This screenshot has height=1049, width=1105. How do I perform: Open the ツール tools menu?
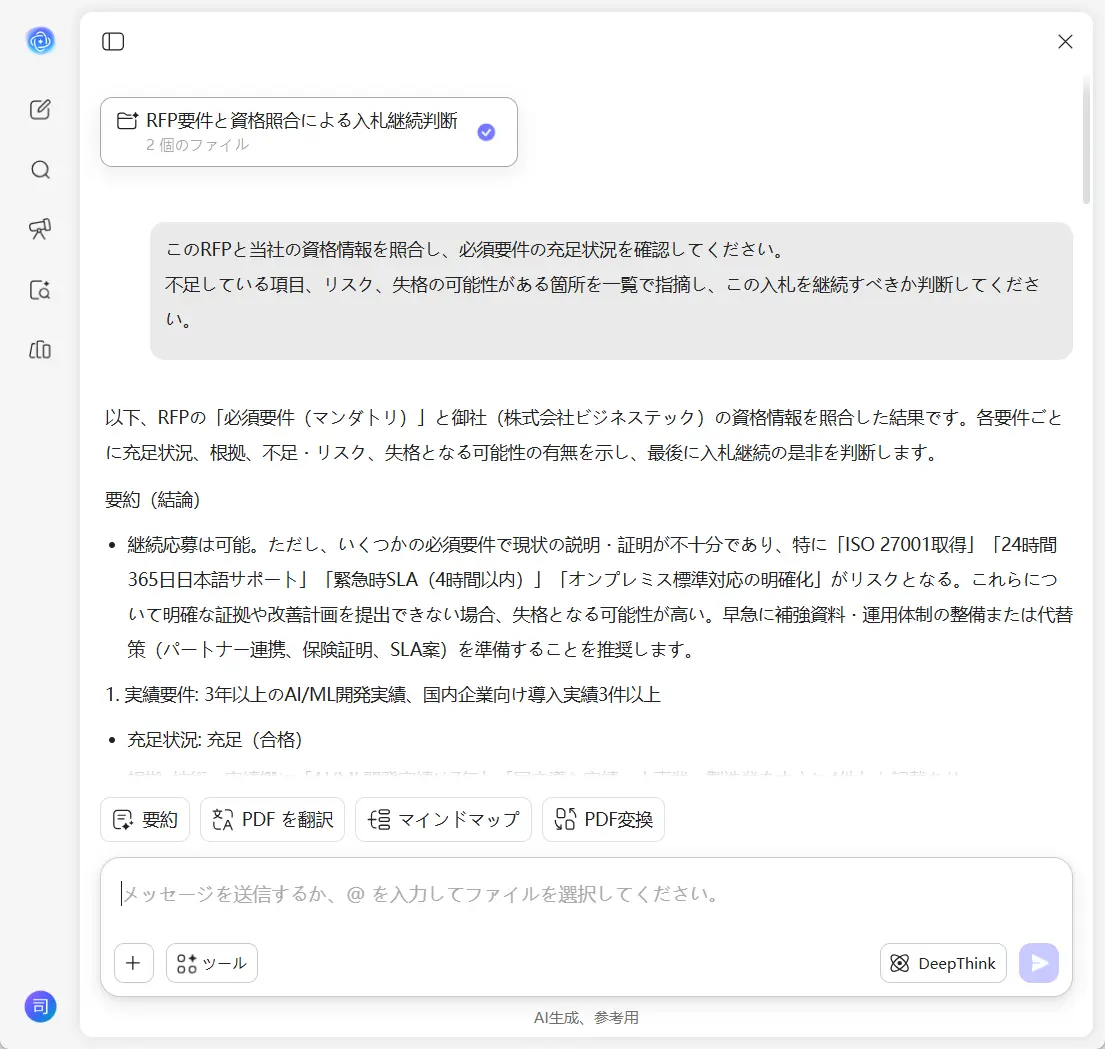212,963
